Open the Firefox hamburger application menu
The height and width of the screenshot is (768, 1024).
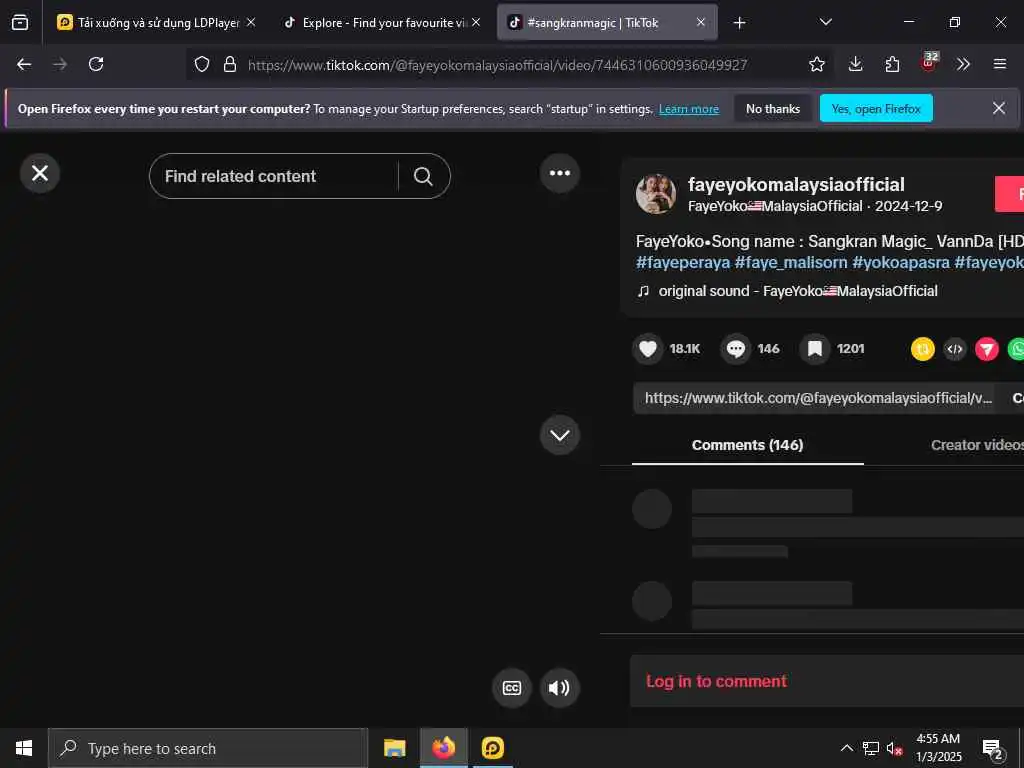coord(1000,64)
